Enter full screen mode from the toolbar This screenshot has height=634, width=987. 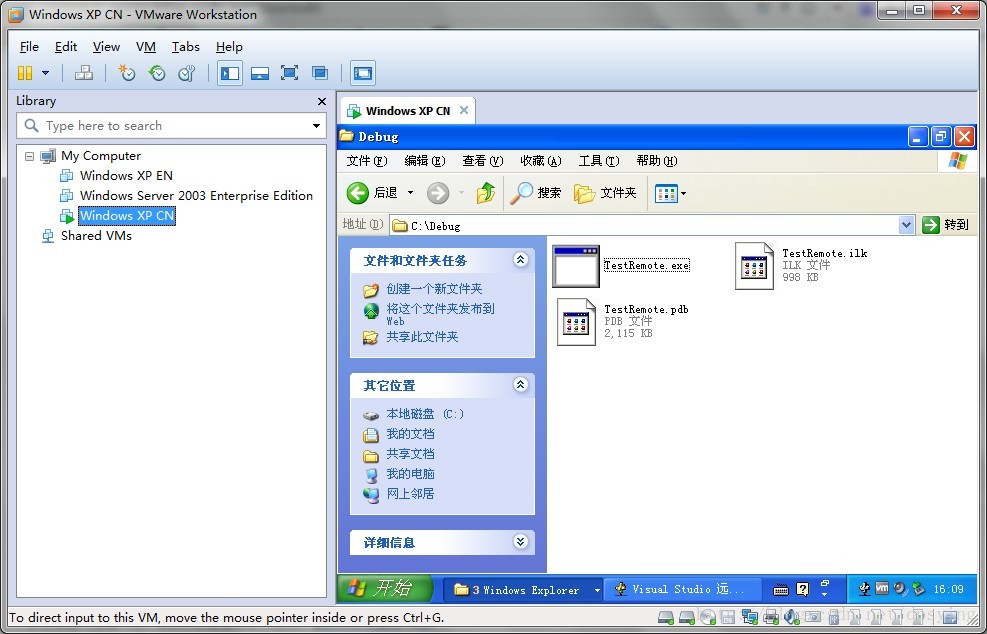290,73
